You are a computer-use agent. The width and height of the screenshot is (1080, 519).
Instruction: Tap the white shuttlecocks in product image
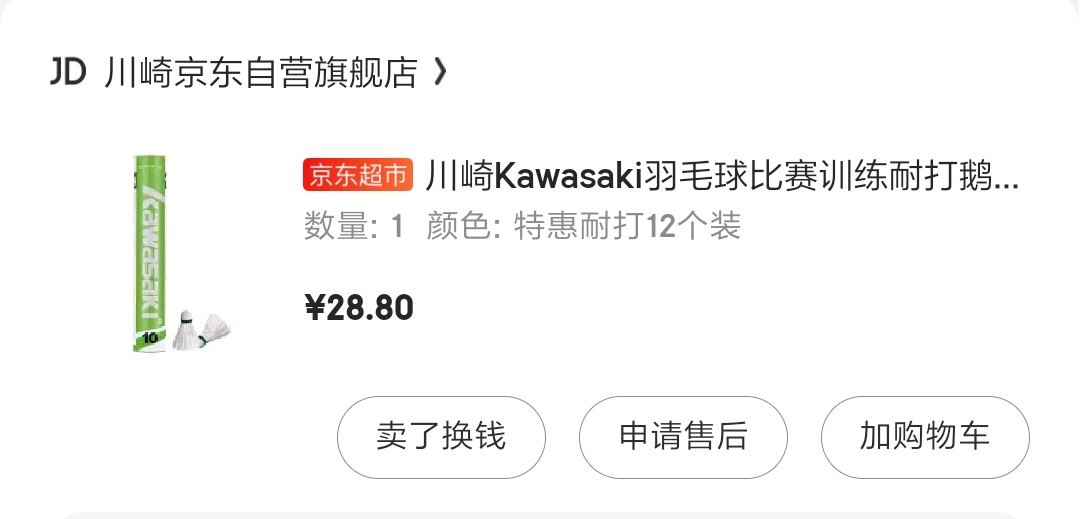201,331
